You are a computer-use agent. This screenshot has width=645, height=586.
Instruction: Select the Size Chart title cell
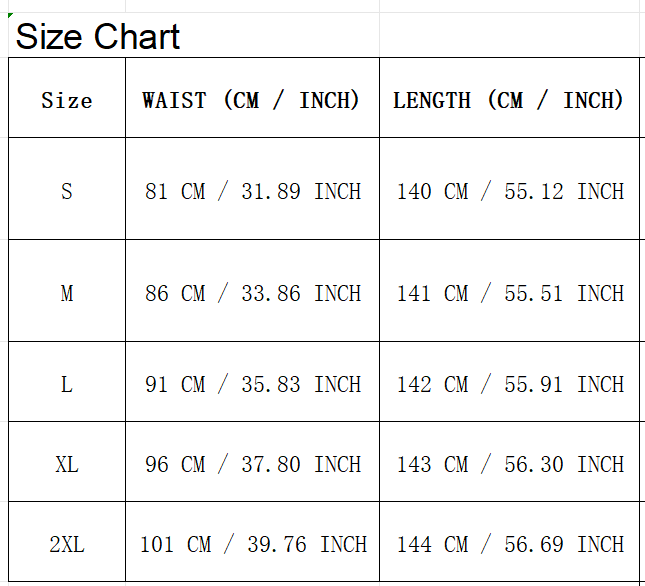[x=67, y=35]
